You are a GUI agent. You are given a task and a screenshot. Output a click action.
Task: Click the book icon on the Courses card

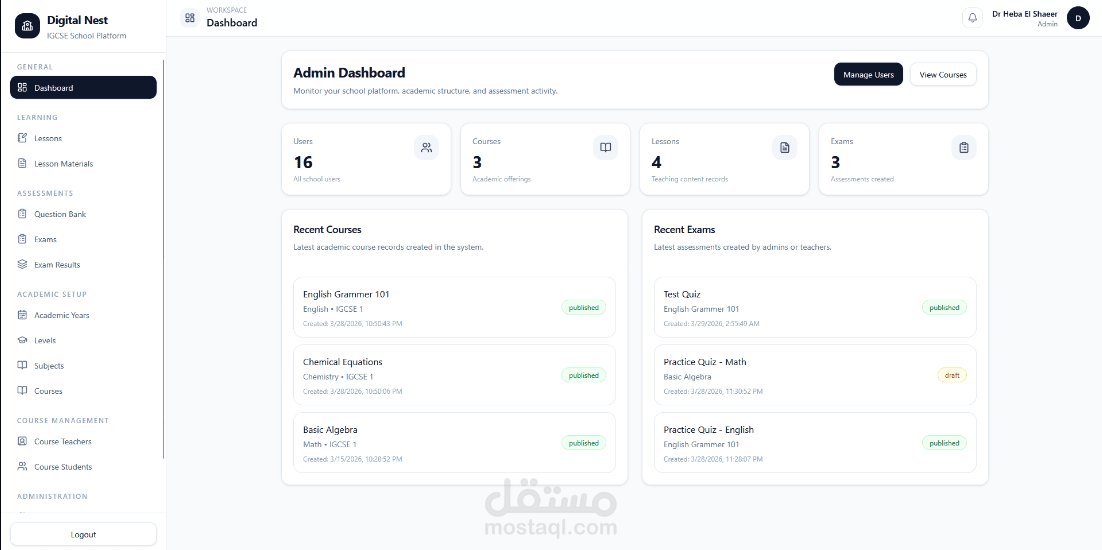[606, 148]
